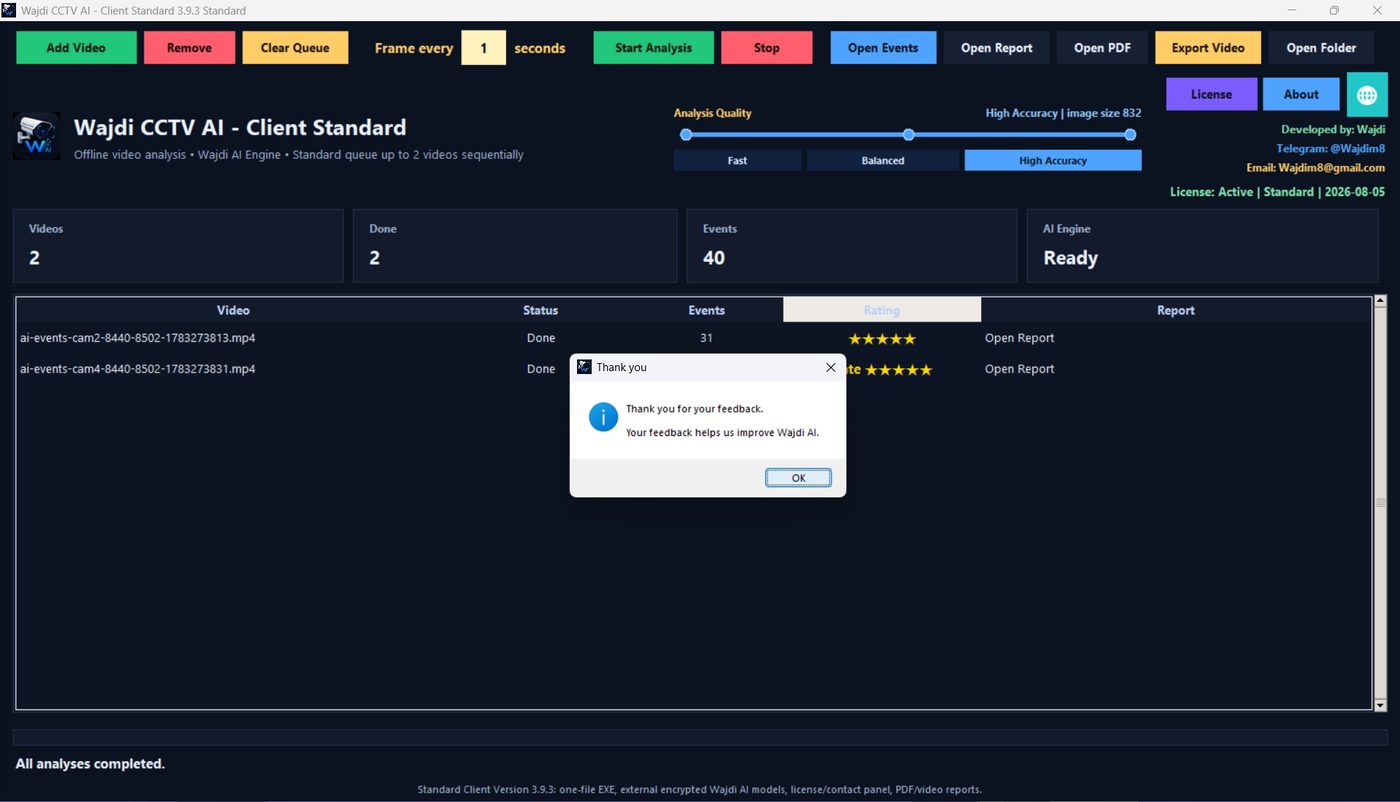Click the Video column header

click(233, 310)
